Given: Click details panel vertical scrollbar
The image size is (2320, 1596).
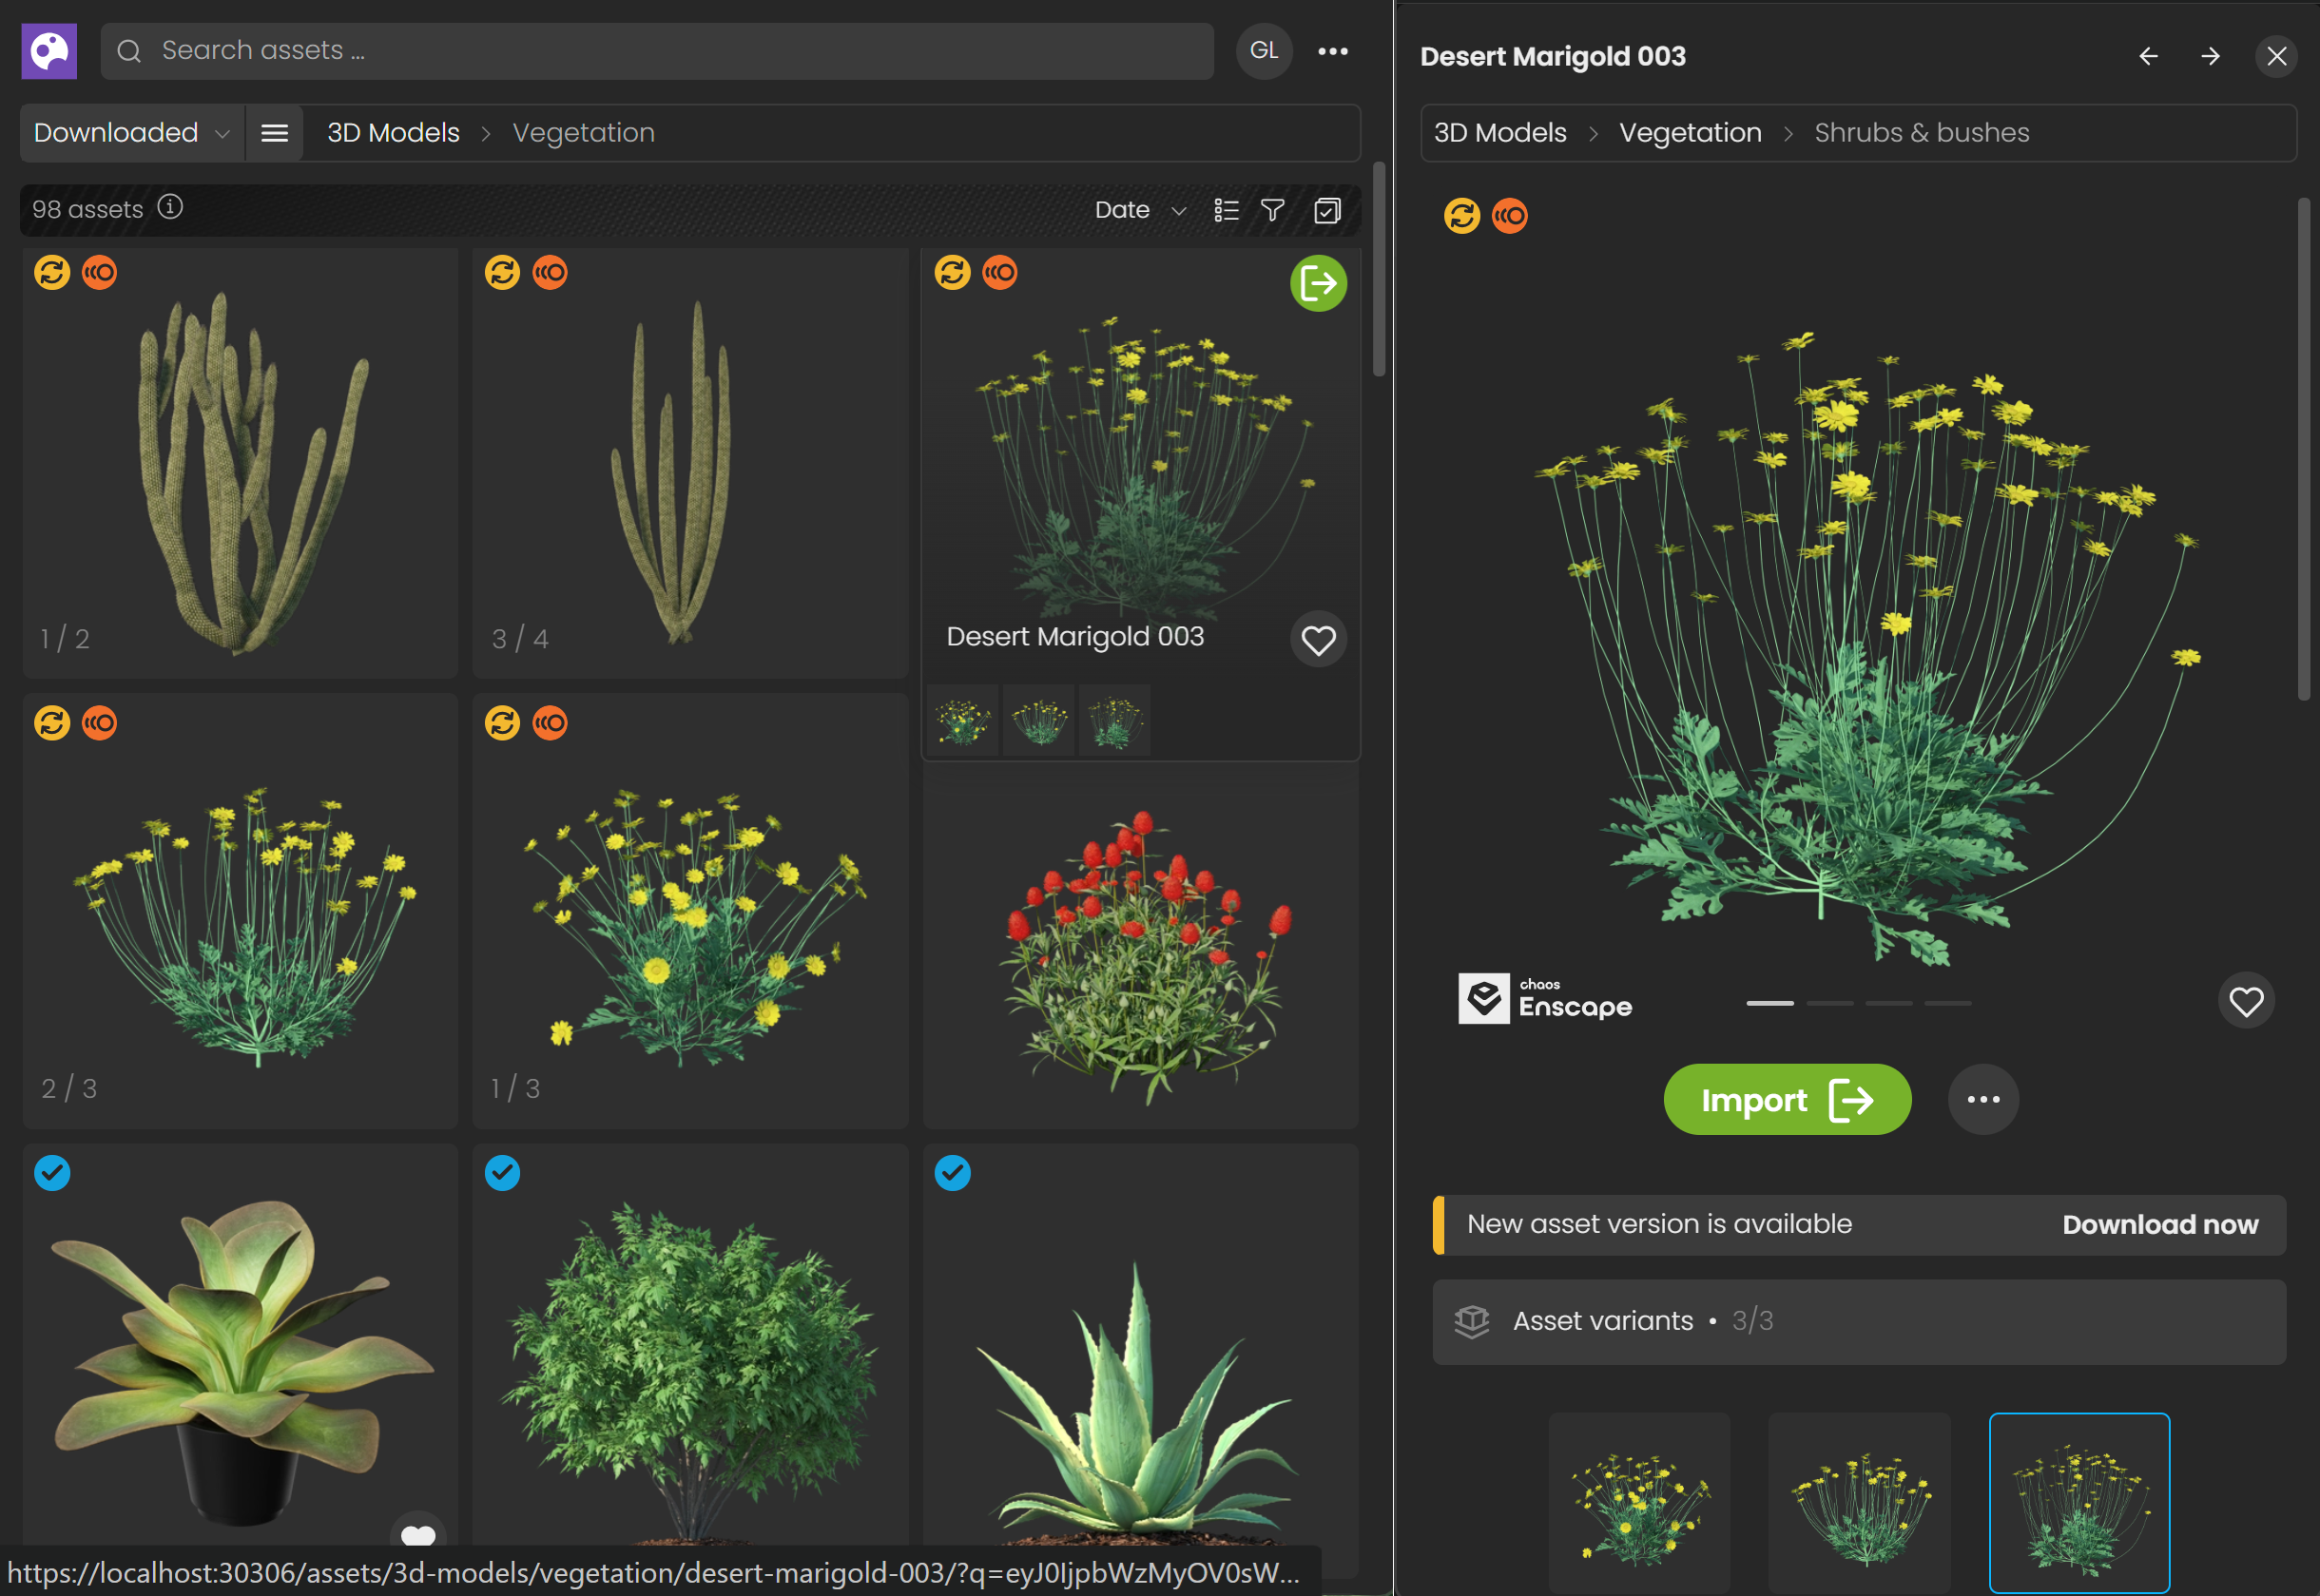Looking at the screenshot, I should point(2303,450).
